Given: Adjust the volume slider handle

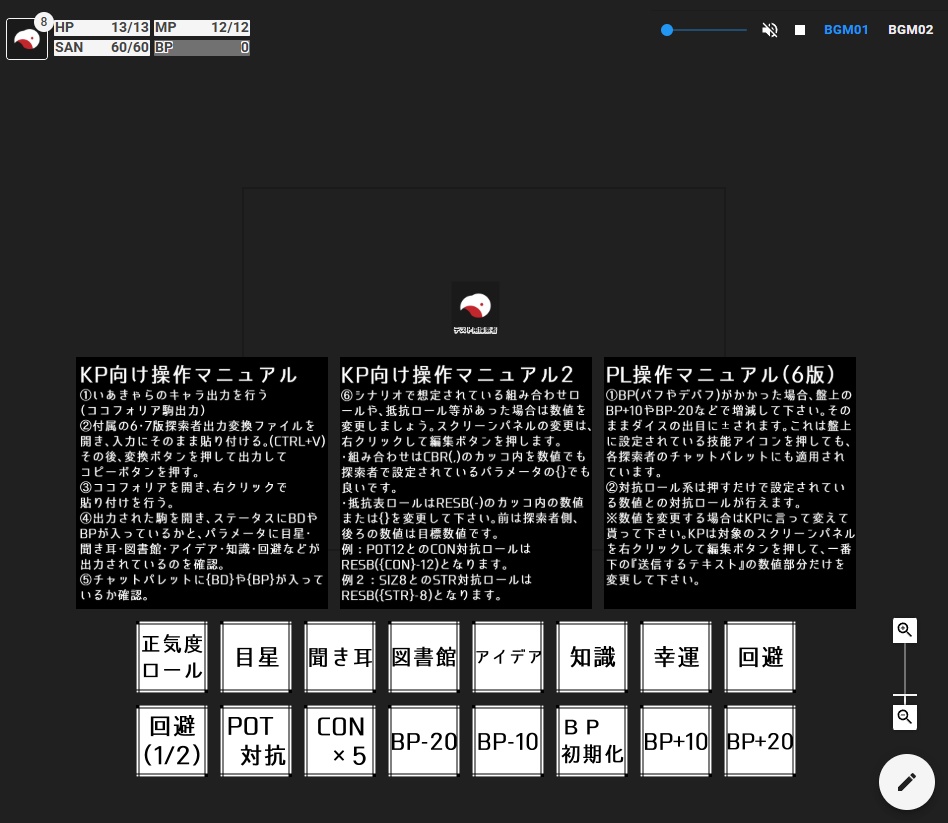Looking at the screenshot, I should click(x=667, y=30).
